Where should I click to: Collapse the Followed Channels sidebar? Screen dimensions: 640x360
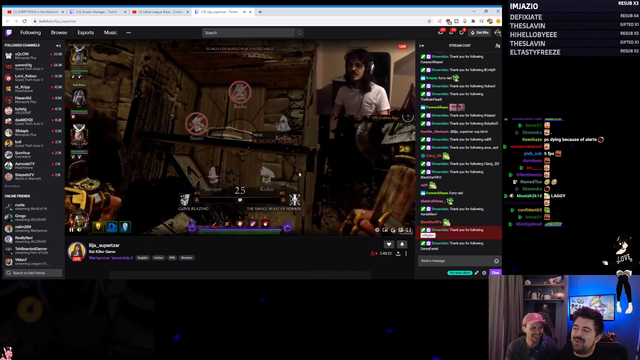(58, 46)
